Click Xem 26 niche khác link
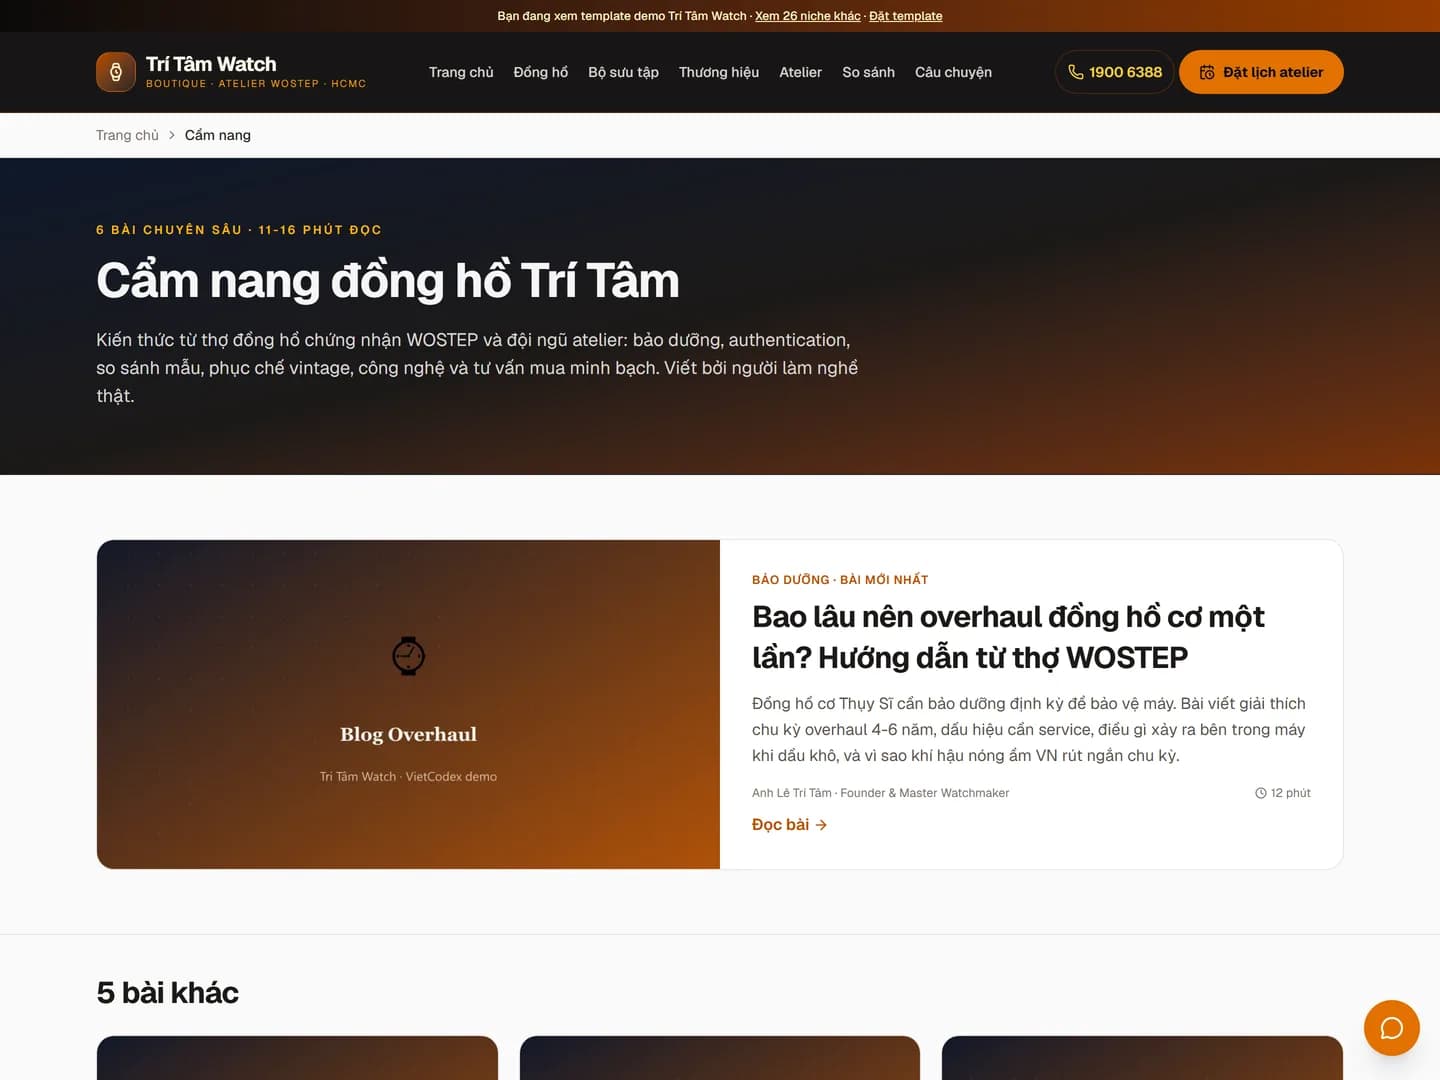The height and width of the screenshot is (1080, 1440). [x=808, y=16]
